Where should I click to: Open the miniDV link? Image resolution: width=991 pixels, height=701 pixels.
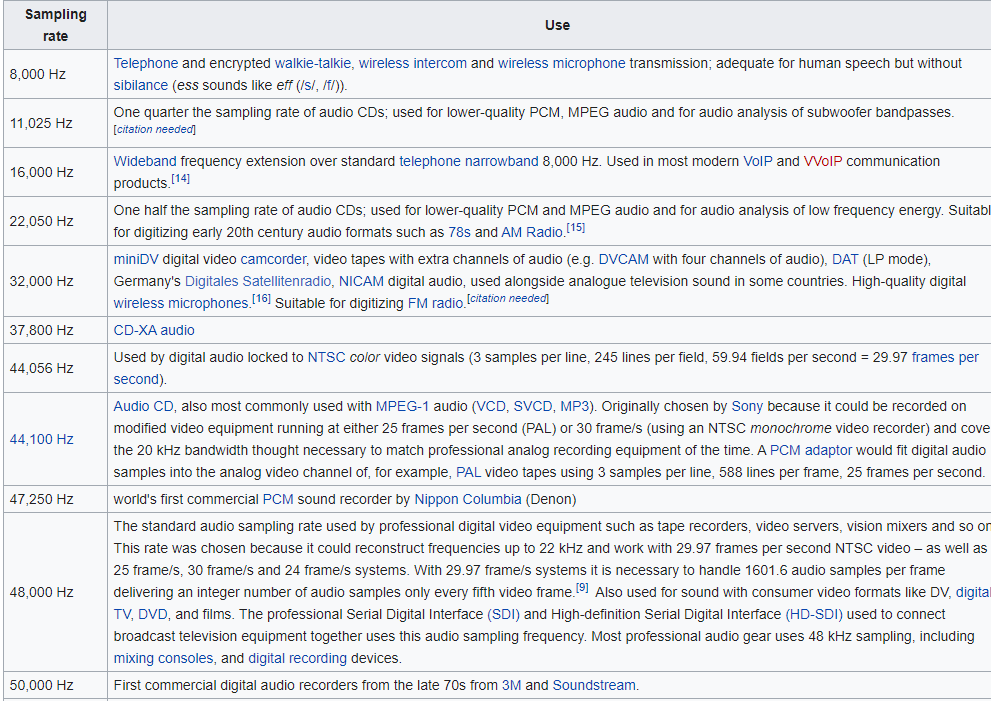136,259
